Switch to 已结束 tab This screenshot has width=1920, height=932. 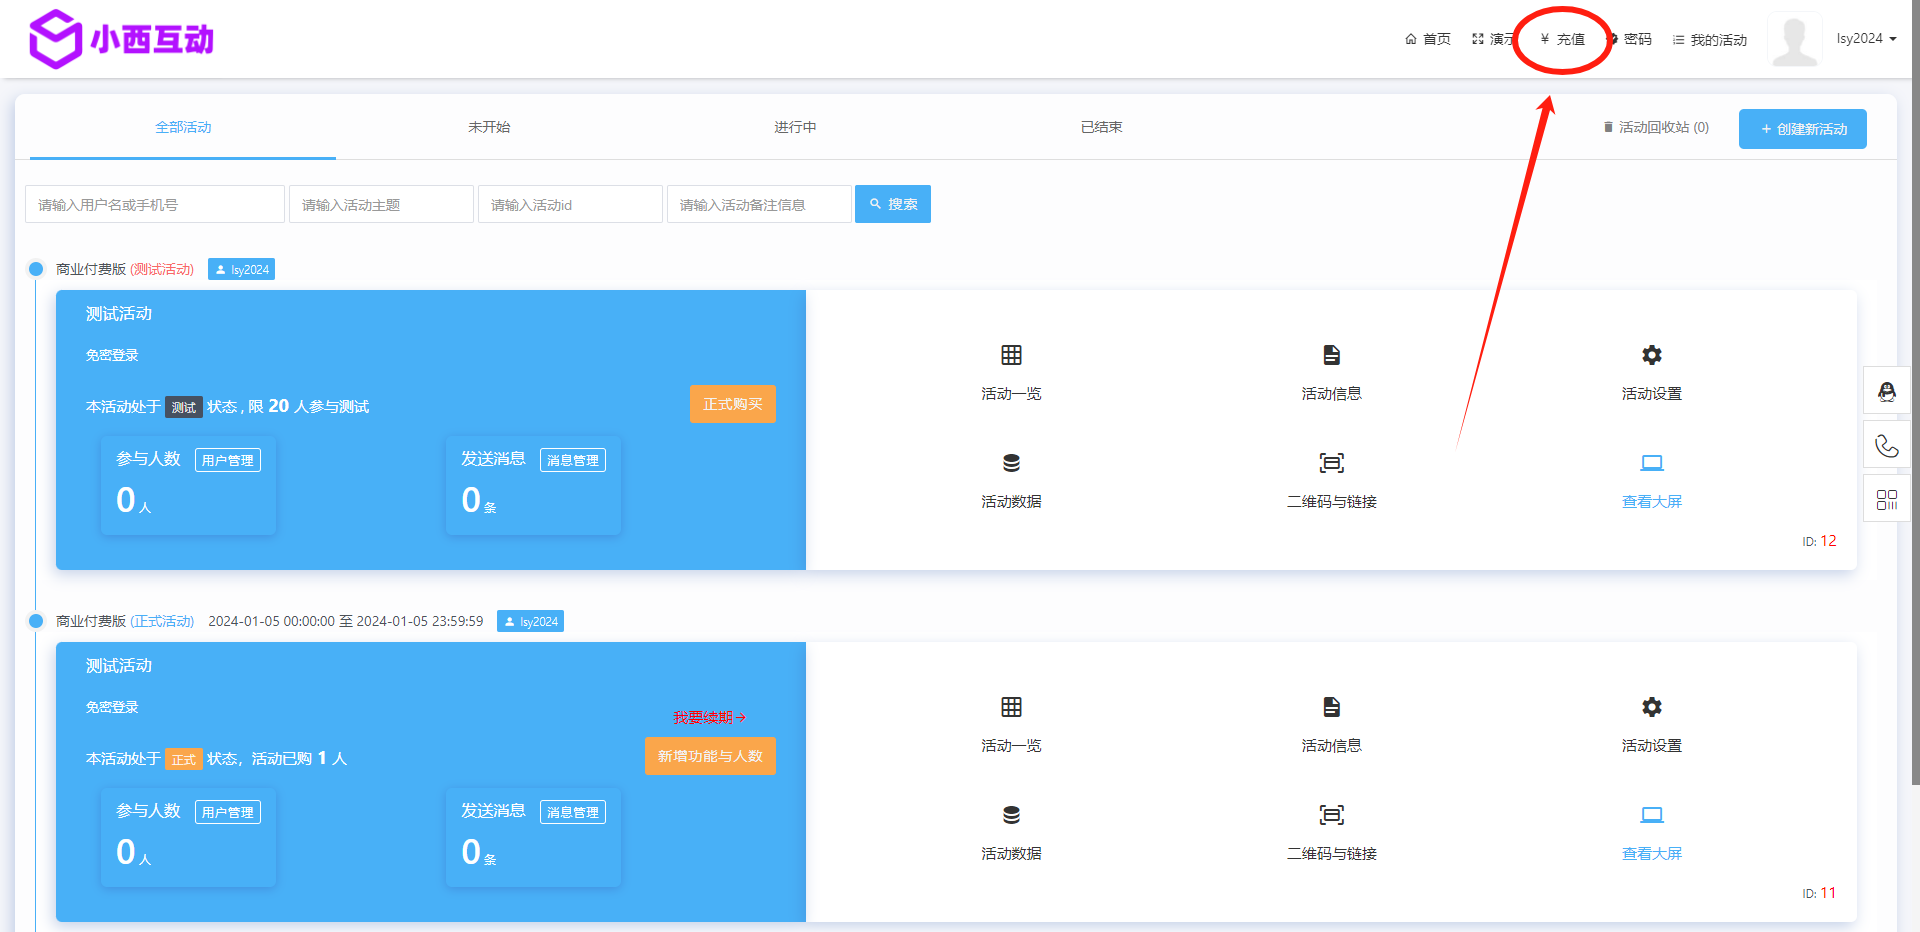pyautogui.click(x=1101, y=127)
